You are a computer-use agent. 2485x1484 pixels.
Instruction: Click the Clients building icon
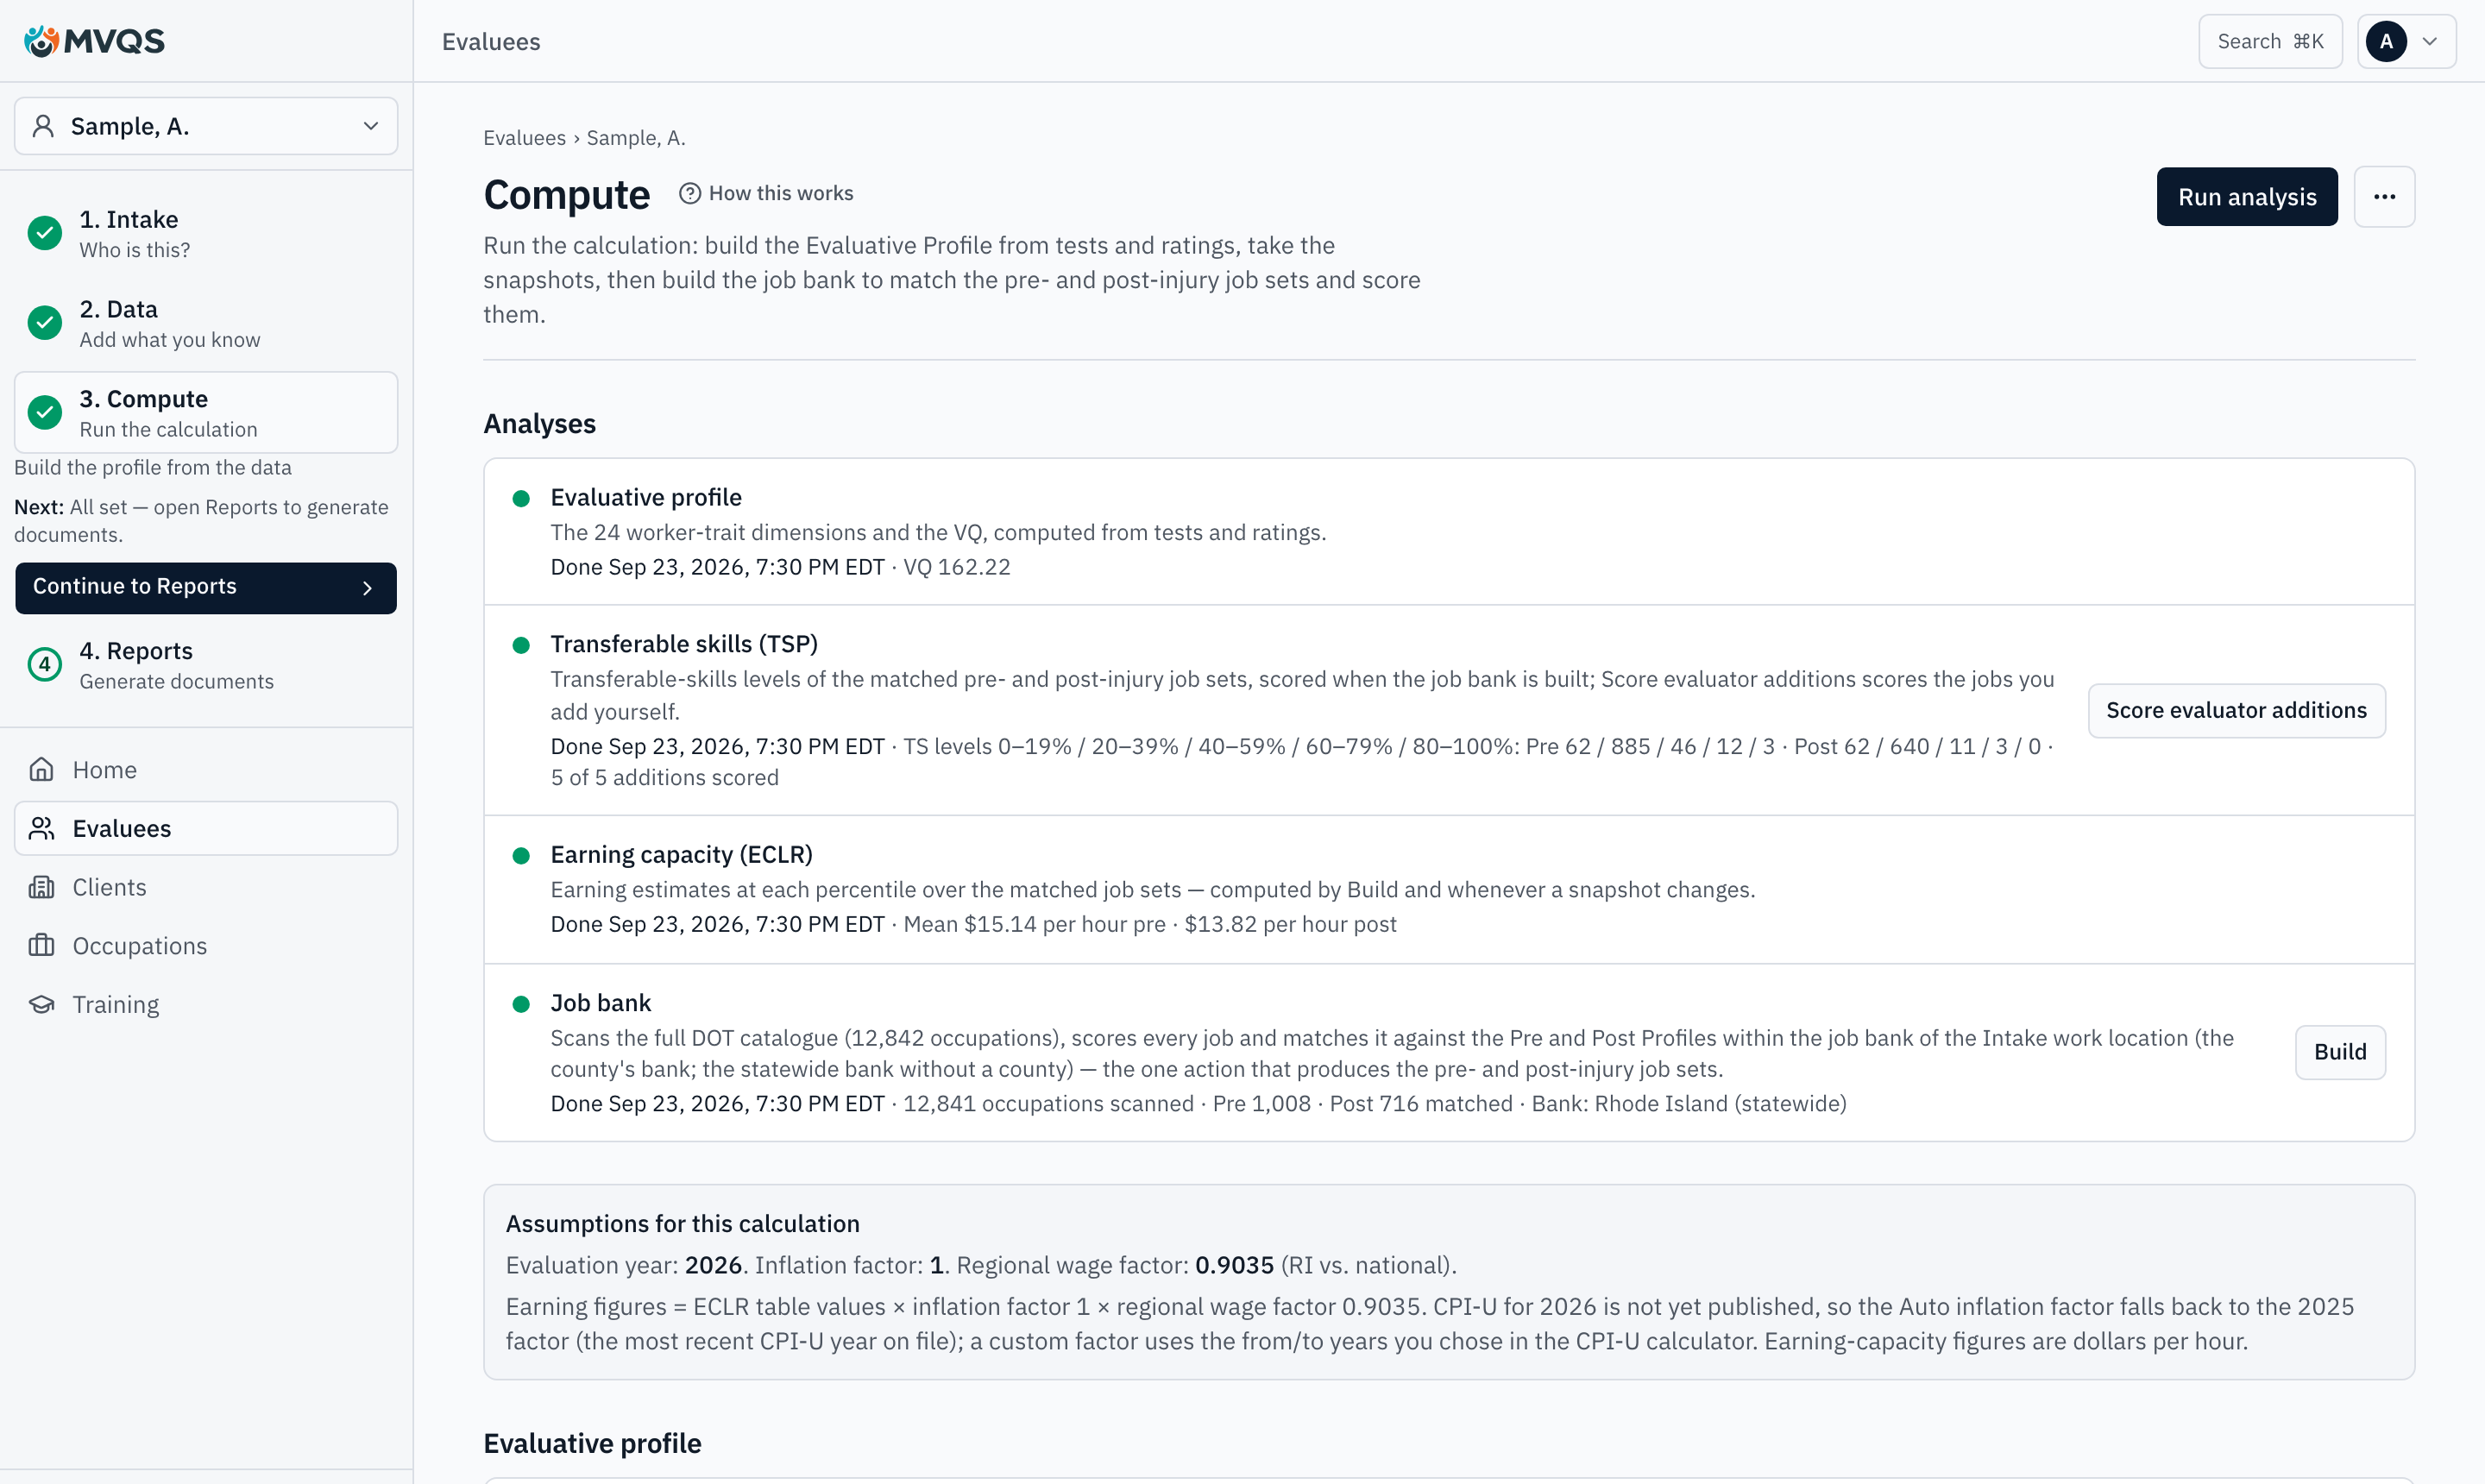pos(42,887)
